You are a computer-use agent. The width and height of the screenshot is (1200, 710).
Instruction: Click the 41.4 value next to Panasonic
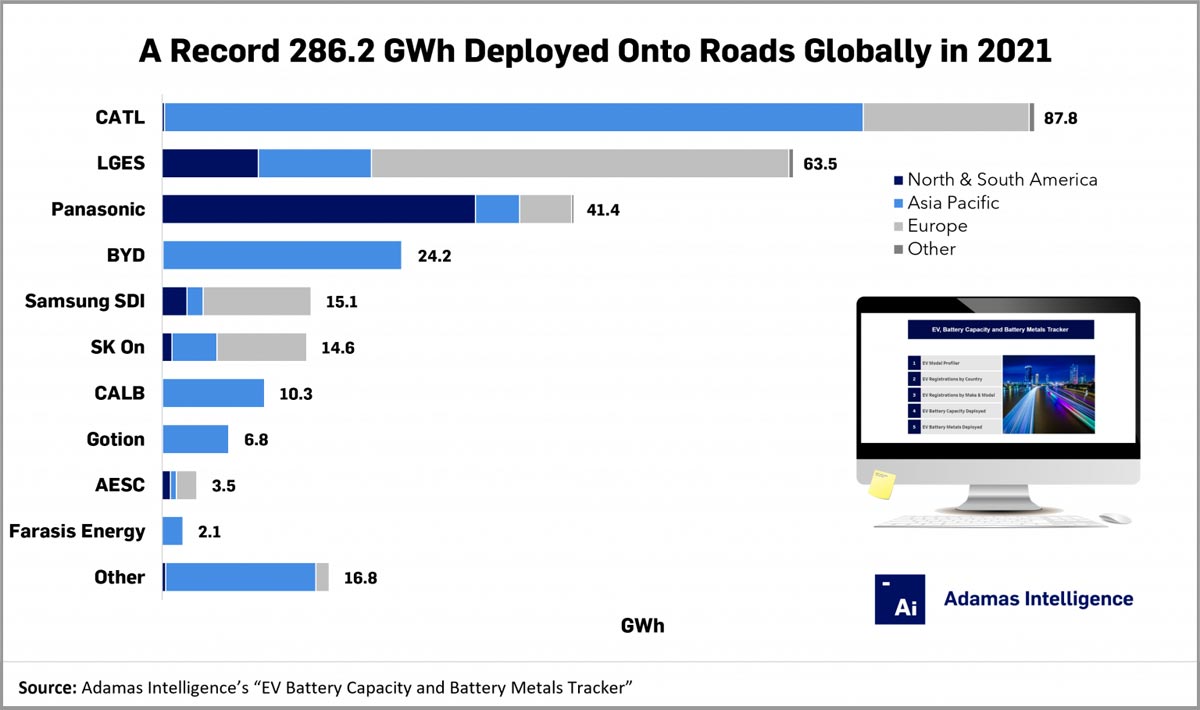pyautogui.click(x=603, y=209)
